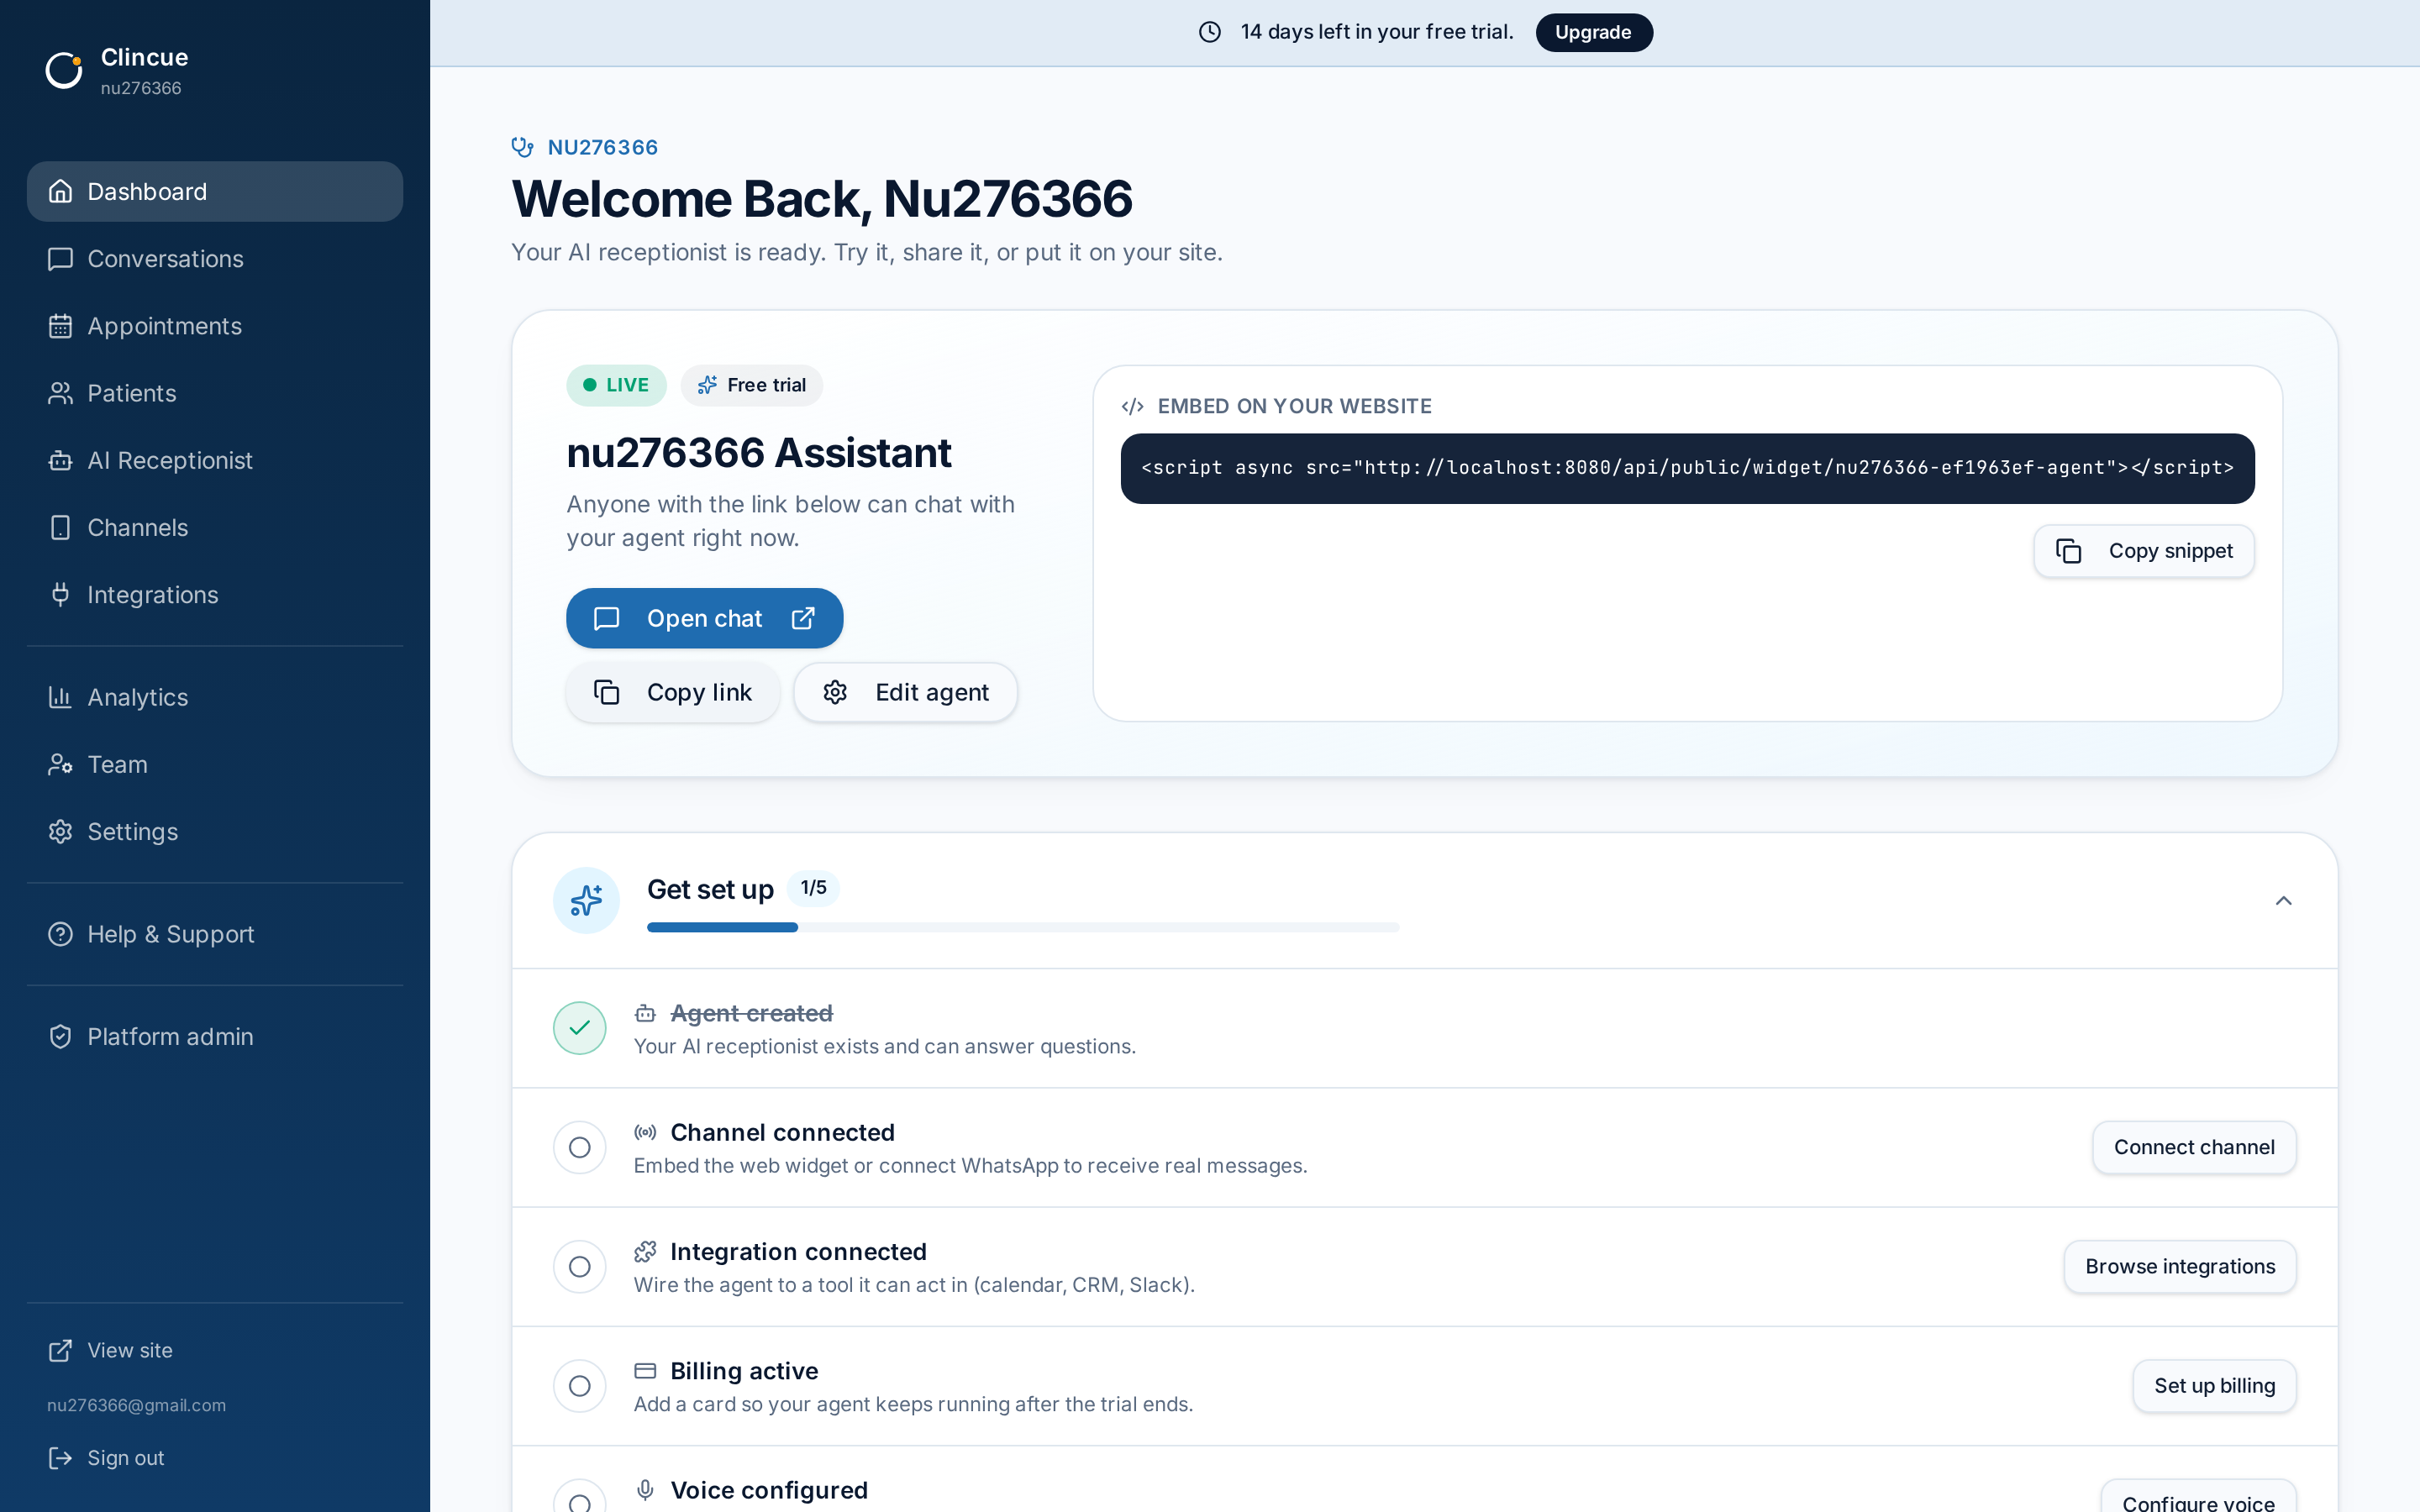The image size is (2420, 1512).
Task: Toggle the completed Agent created checkmark
Action: [580, 1028]
